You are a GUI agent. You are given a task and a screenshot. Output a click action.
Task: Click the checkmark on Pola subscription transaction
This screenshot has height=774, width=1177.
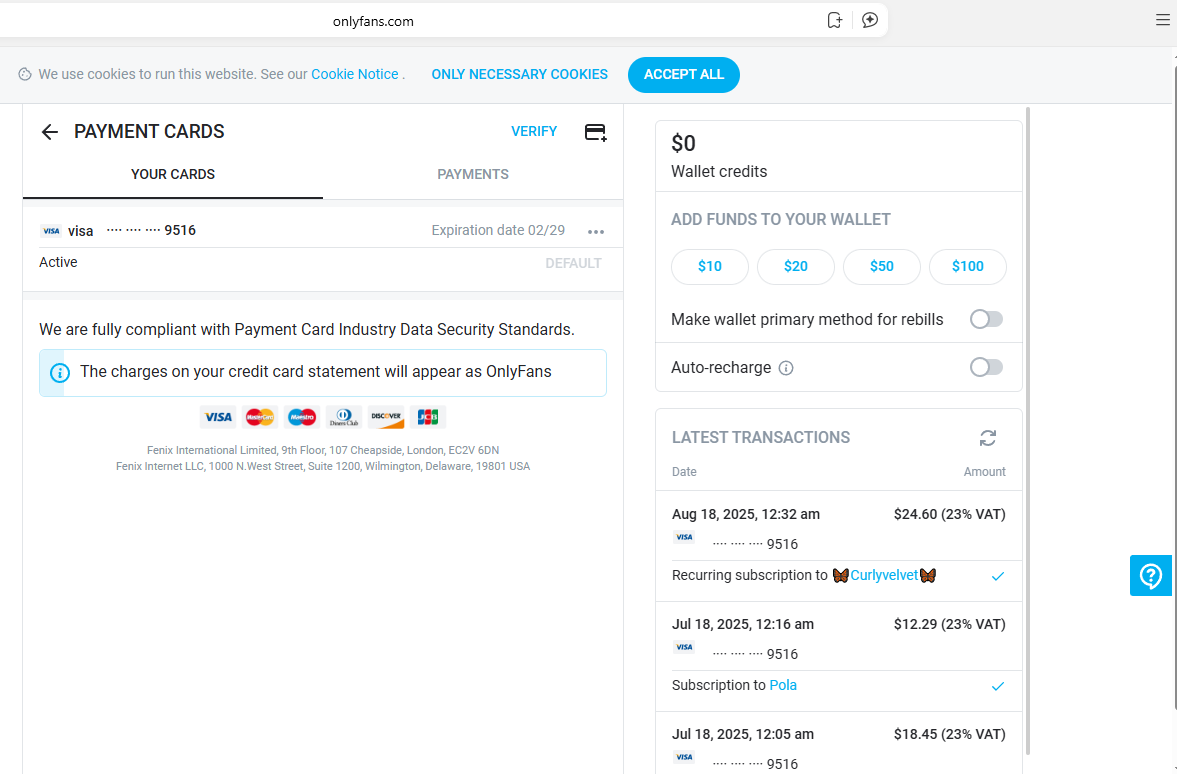998,686
